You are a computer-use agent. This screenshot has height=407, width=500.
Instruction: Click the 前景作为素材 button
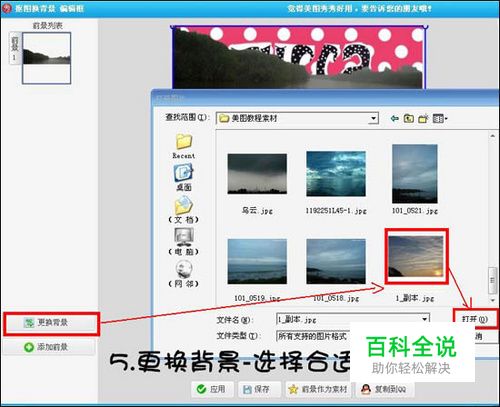pyautogui.click(x=319, y=389)
